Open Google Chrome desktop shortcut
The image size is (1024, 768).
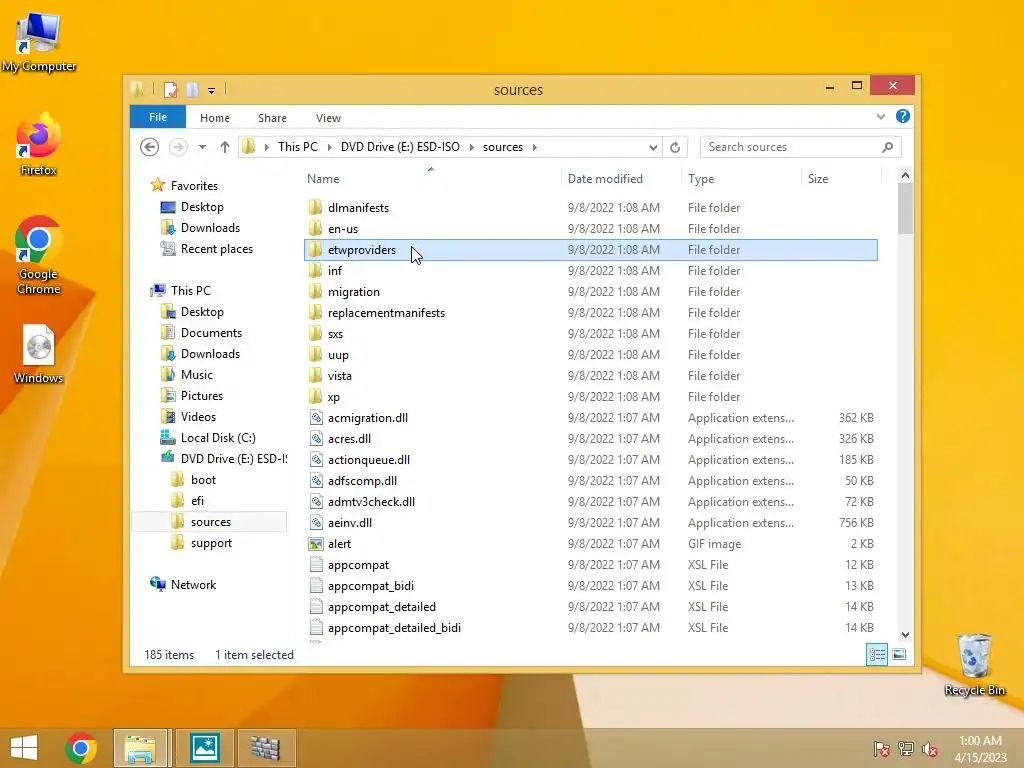click(x=39, y=255)
